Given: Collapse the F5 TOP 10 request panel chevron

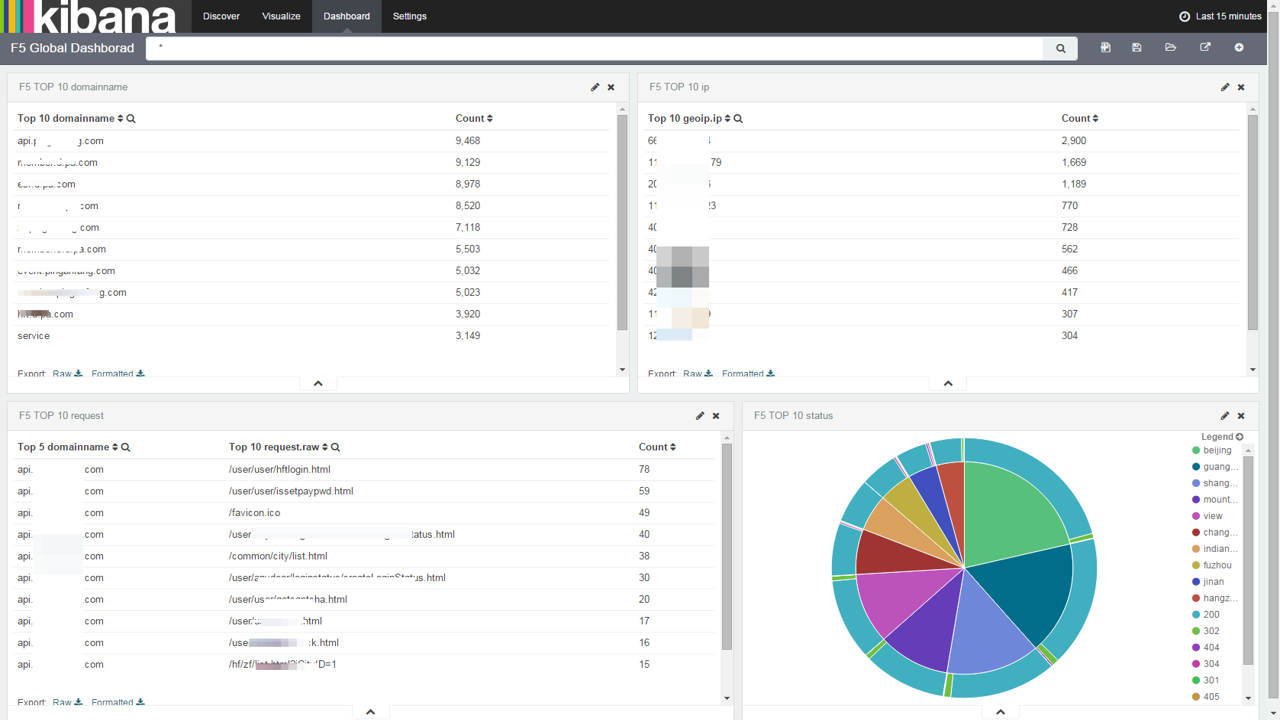Looking at the screenshot, I should [370, 712].
